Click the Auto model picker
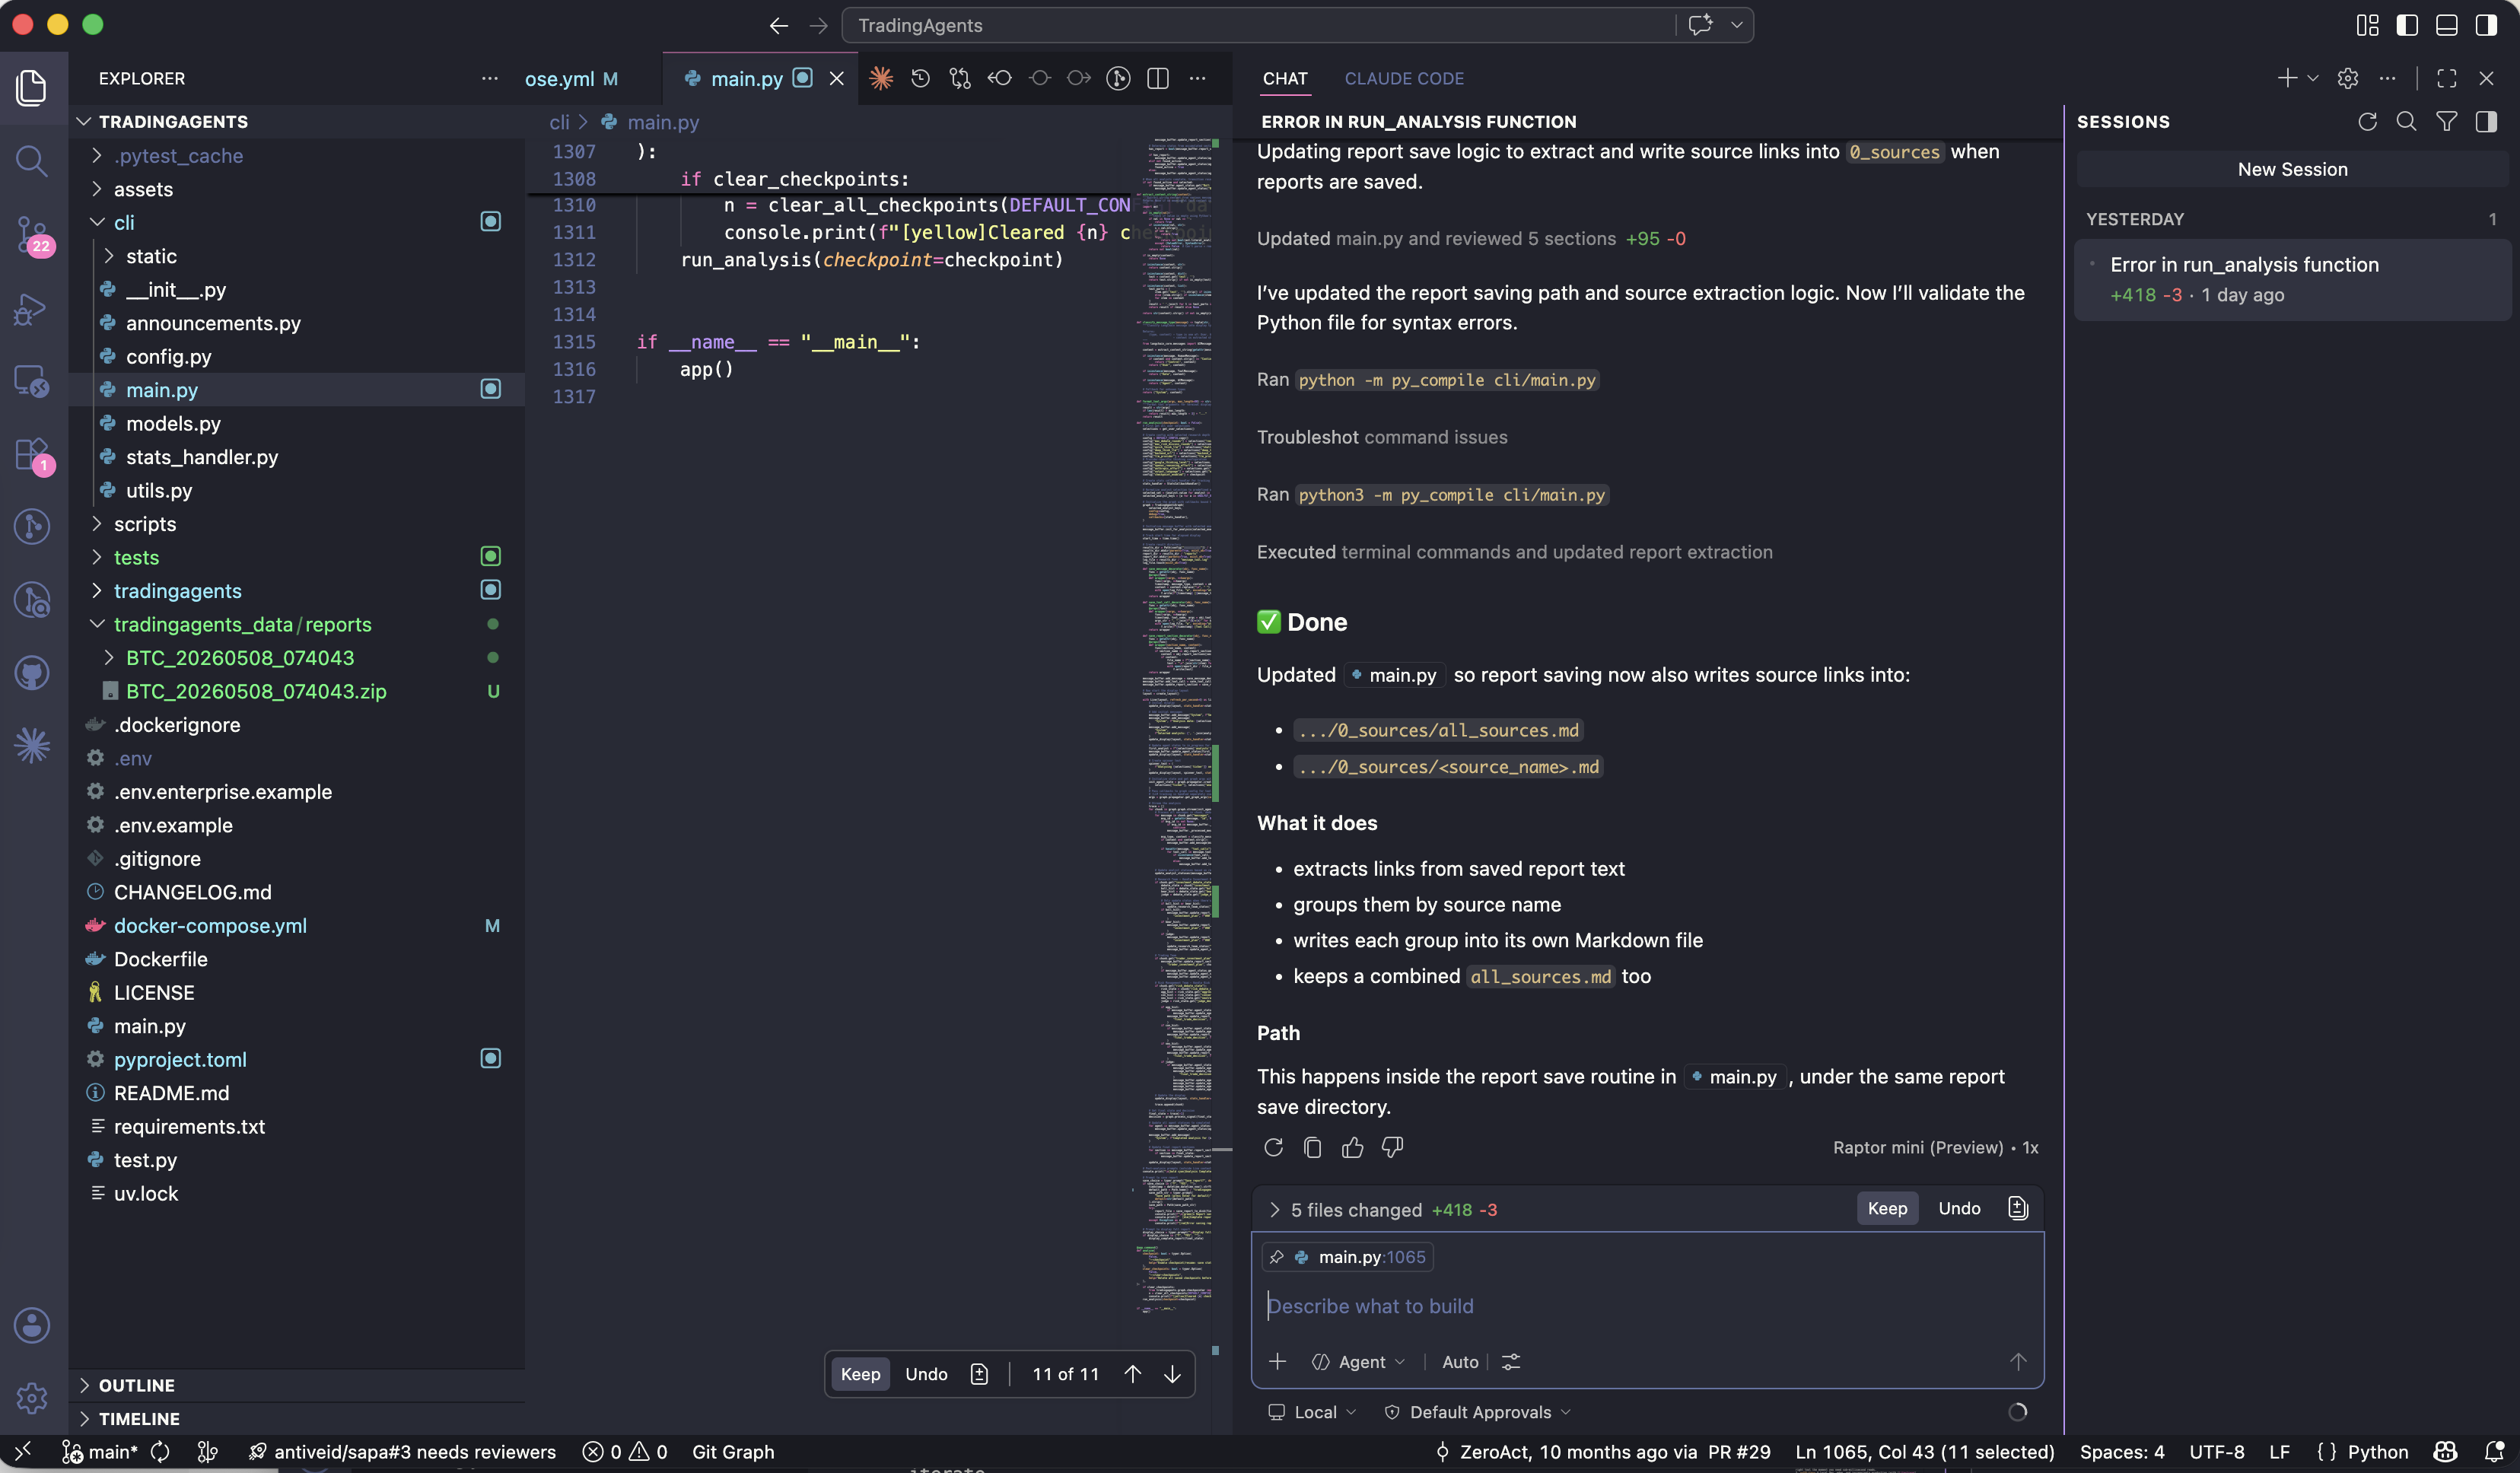Viewport: 2520px width, 1473px height. click(x=1460, y=1361)
